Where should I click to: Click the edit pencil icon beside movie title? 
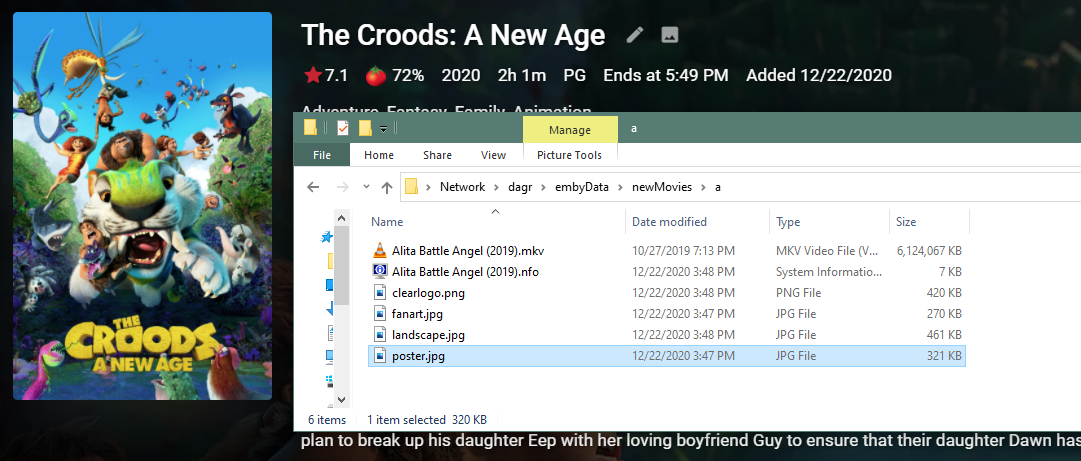click(x=635, y=35)
